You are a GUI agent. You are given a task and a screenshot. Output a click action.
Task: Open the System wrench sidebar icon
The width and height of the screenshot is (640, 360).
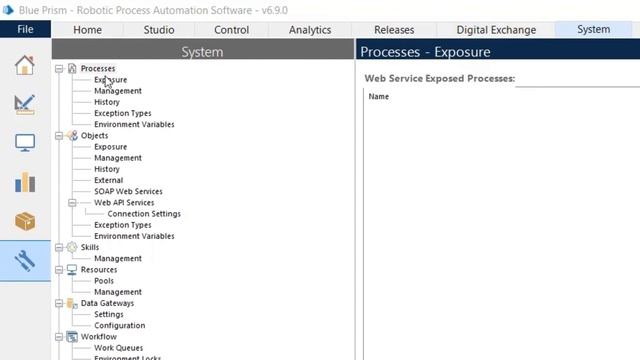tap(25, 260)
